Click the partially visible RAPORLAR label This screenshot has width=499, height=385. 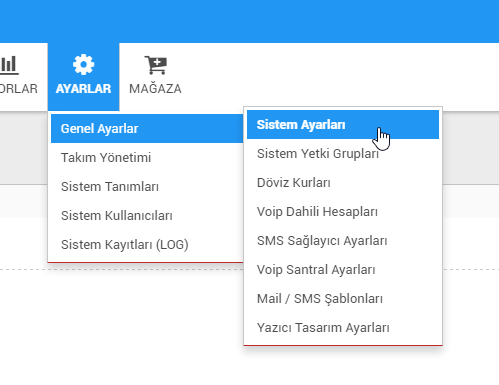pos(19,89)
